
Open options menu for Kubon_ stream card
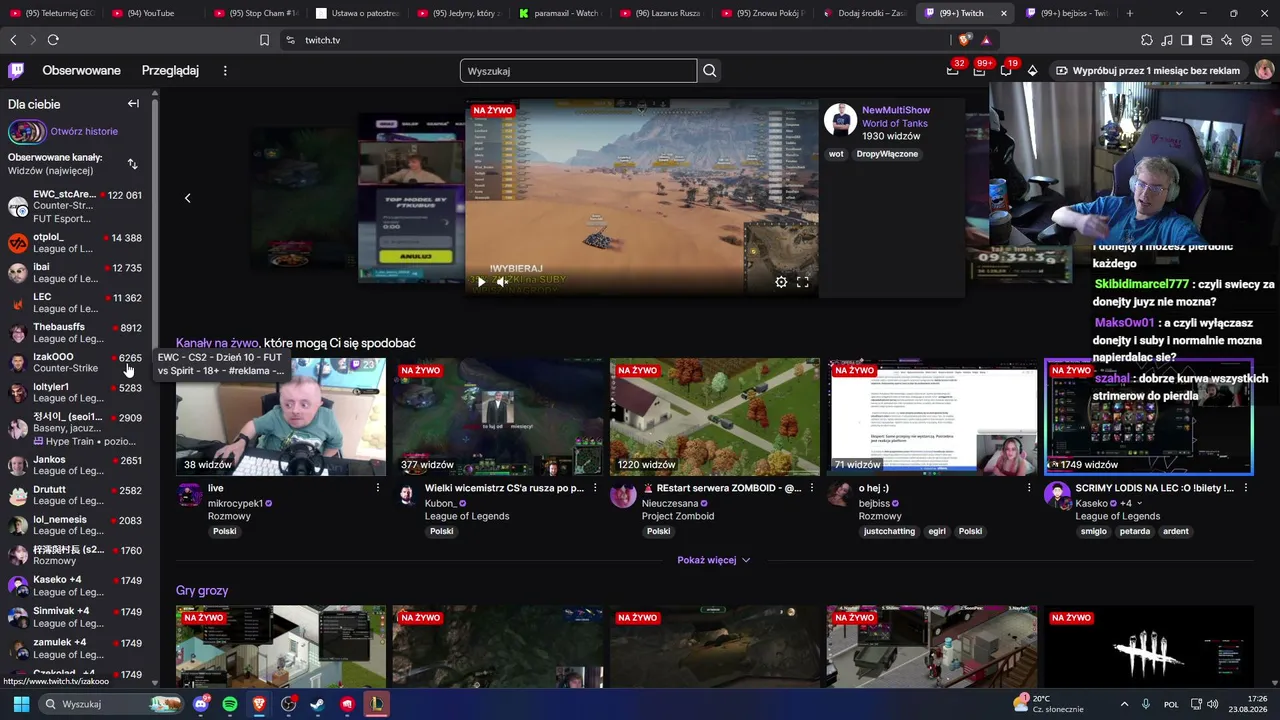point(595,488)
